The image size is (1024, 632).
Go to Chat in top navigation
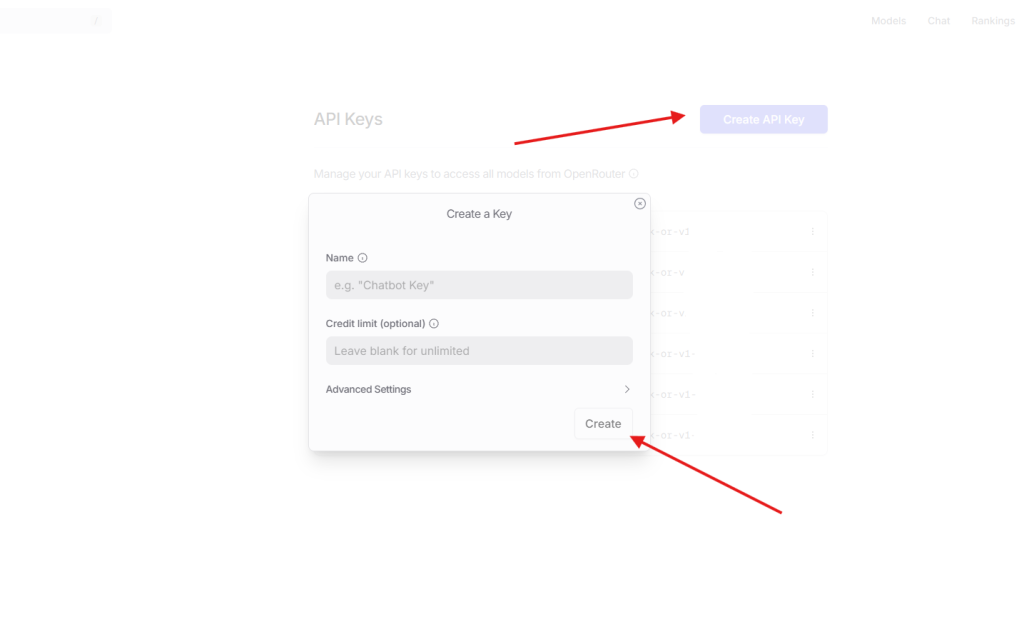[938, 21]
